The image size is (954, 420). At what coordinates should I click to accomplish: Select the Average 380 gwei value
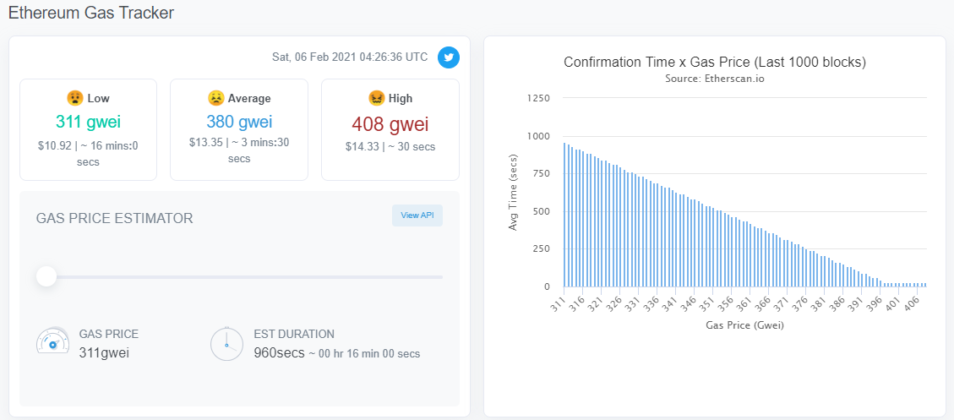pos(239,122)
